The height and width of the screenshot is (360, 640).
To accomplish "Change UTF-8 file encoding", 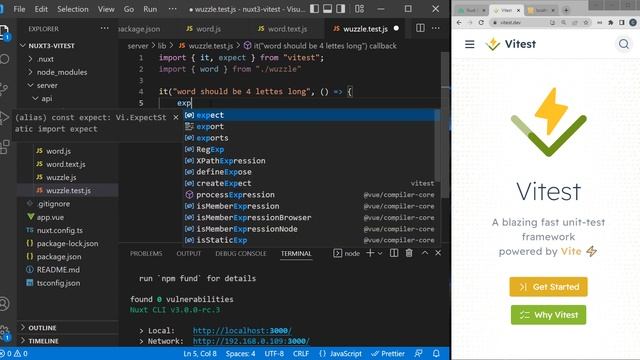I will coord(274,353).
